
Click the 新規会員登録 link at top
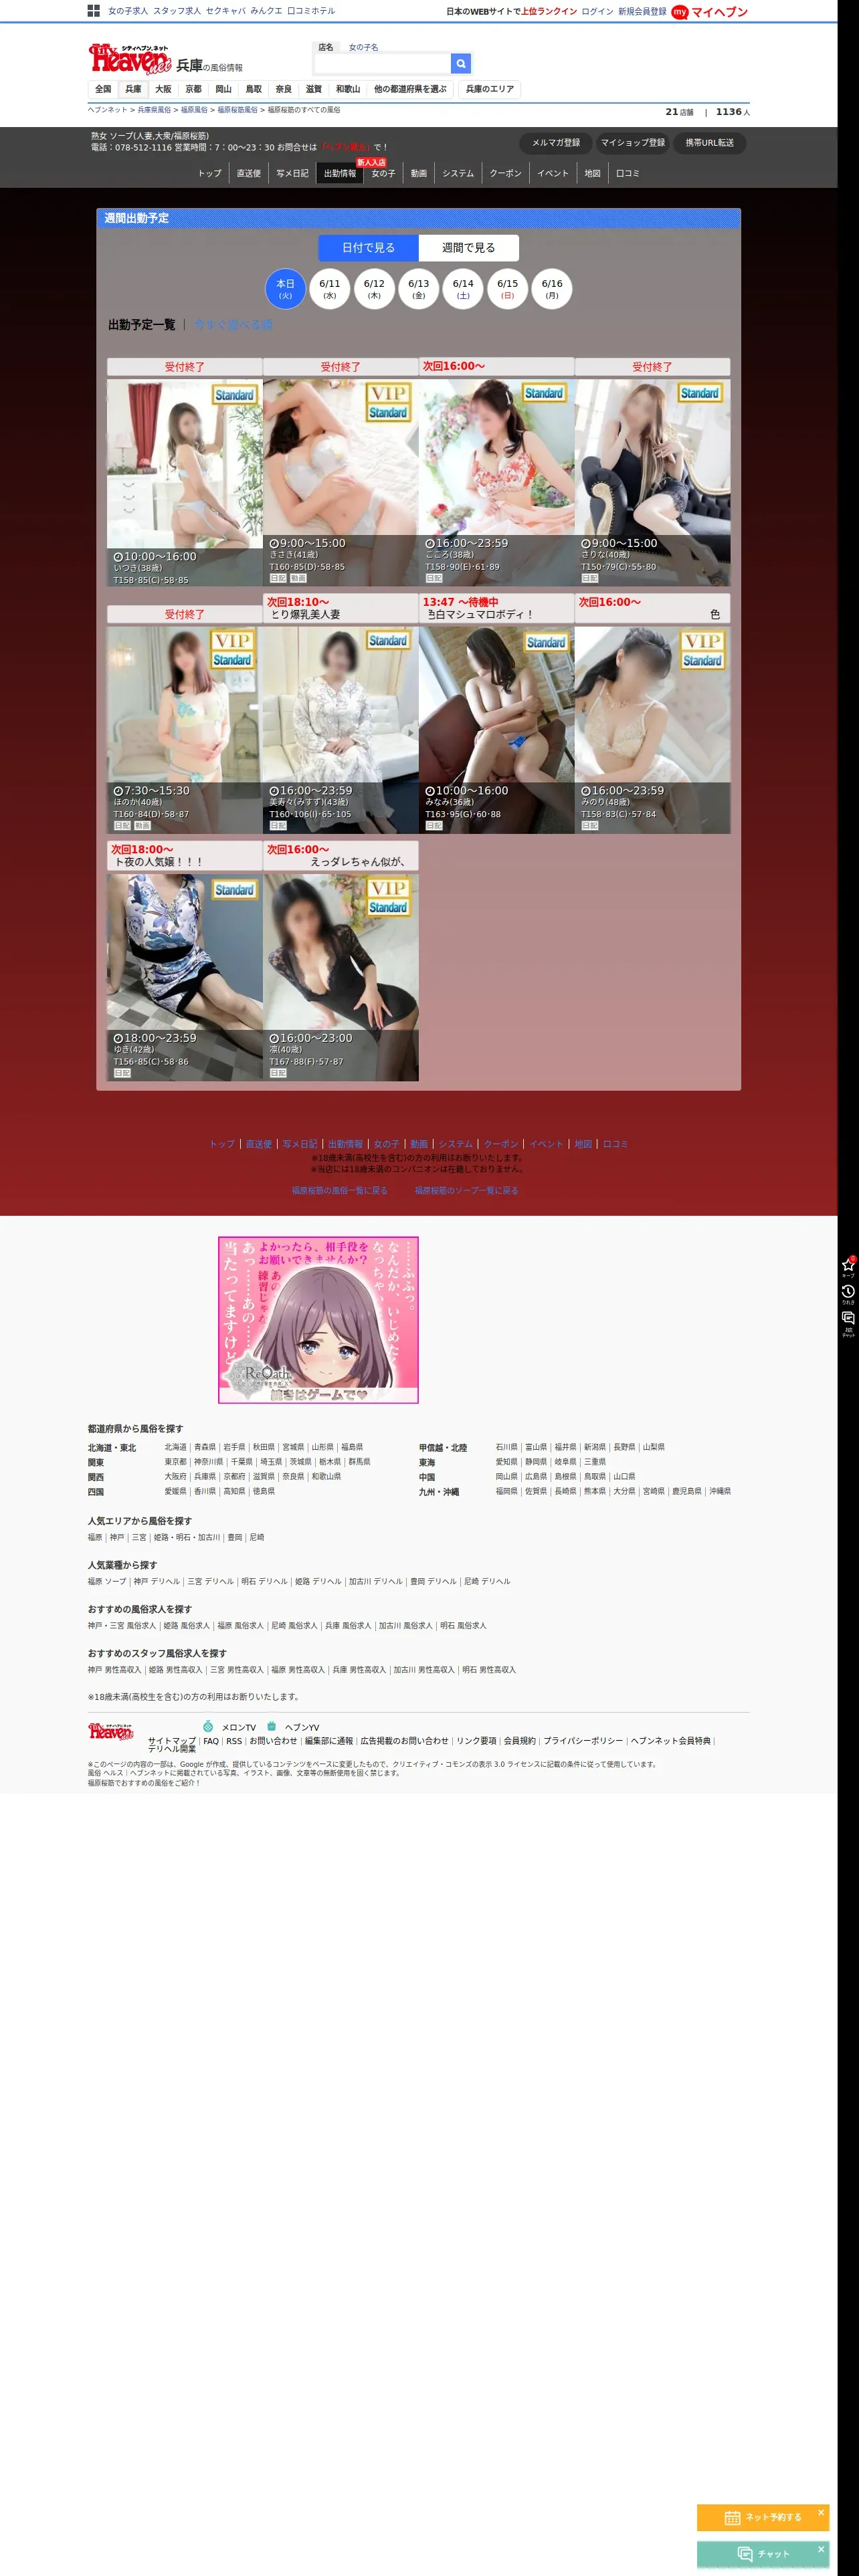(x=642, y=12)
